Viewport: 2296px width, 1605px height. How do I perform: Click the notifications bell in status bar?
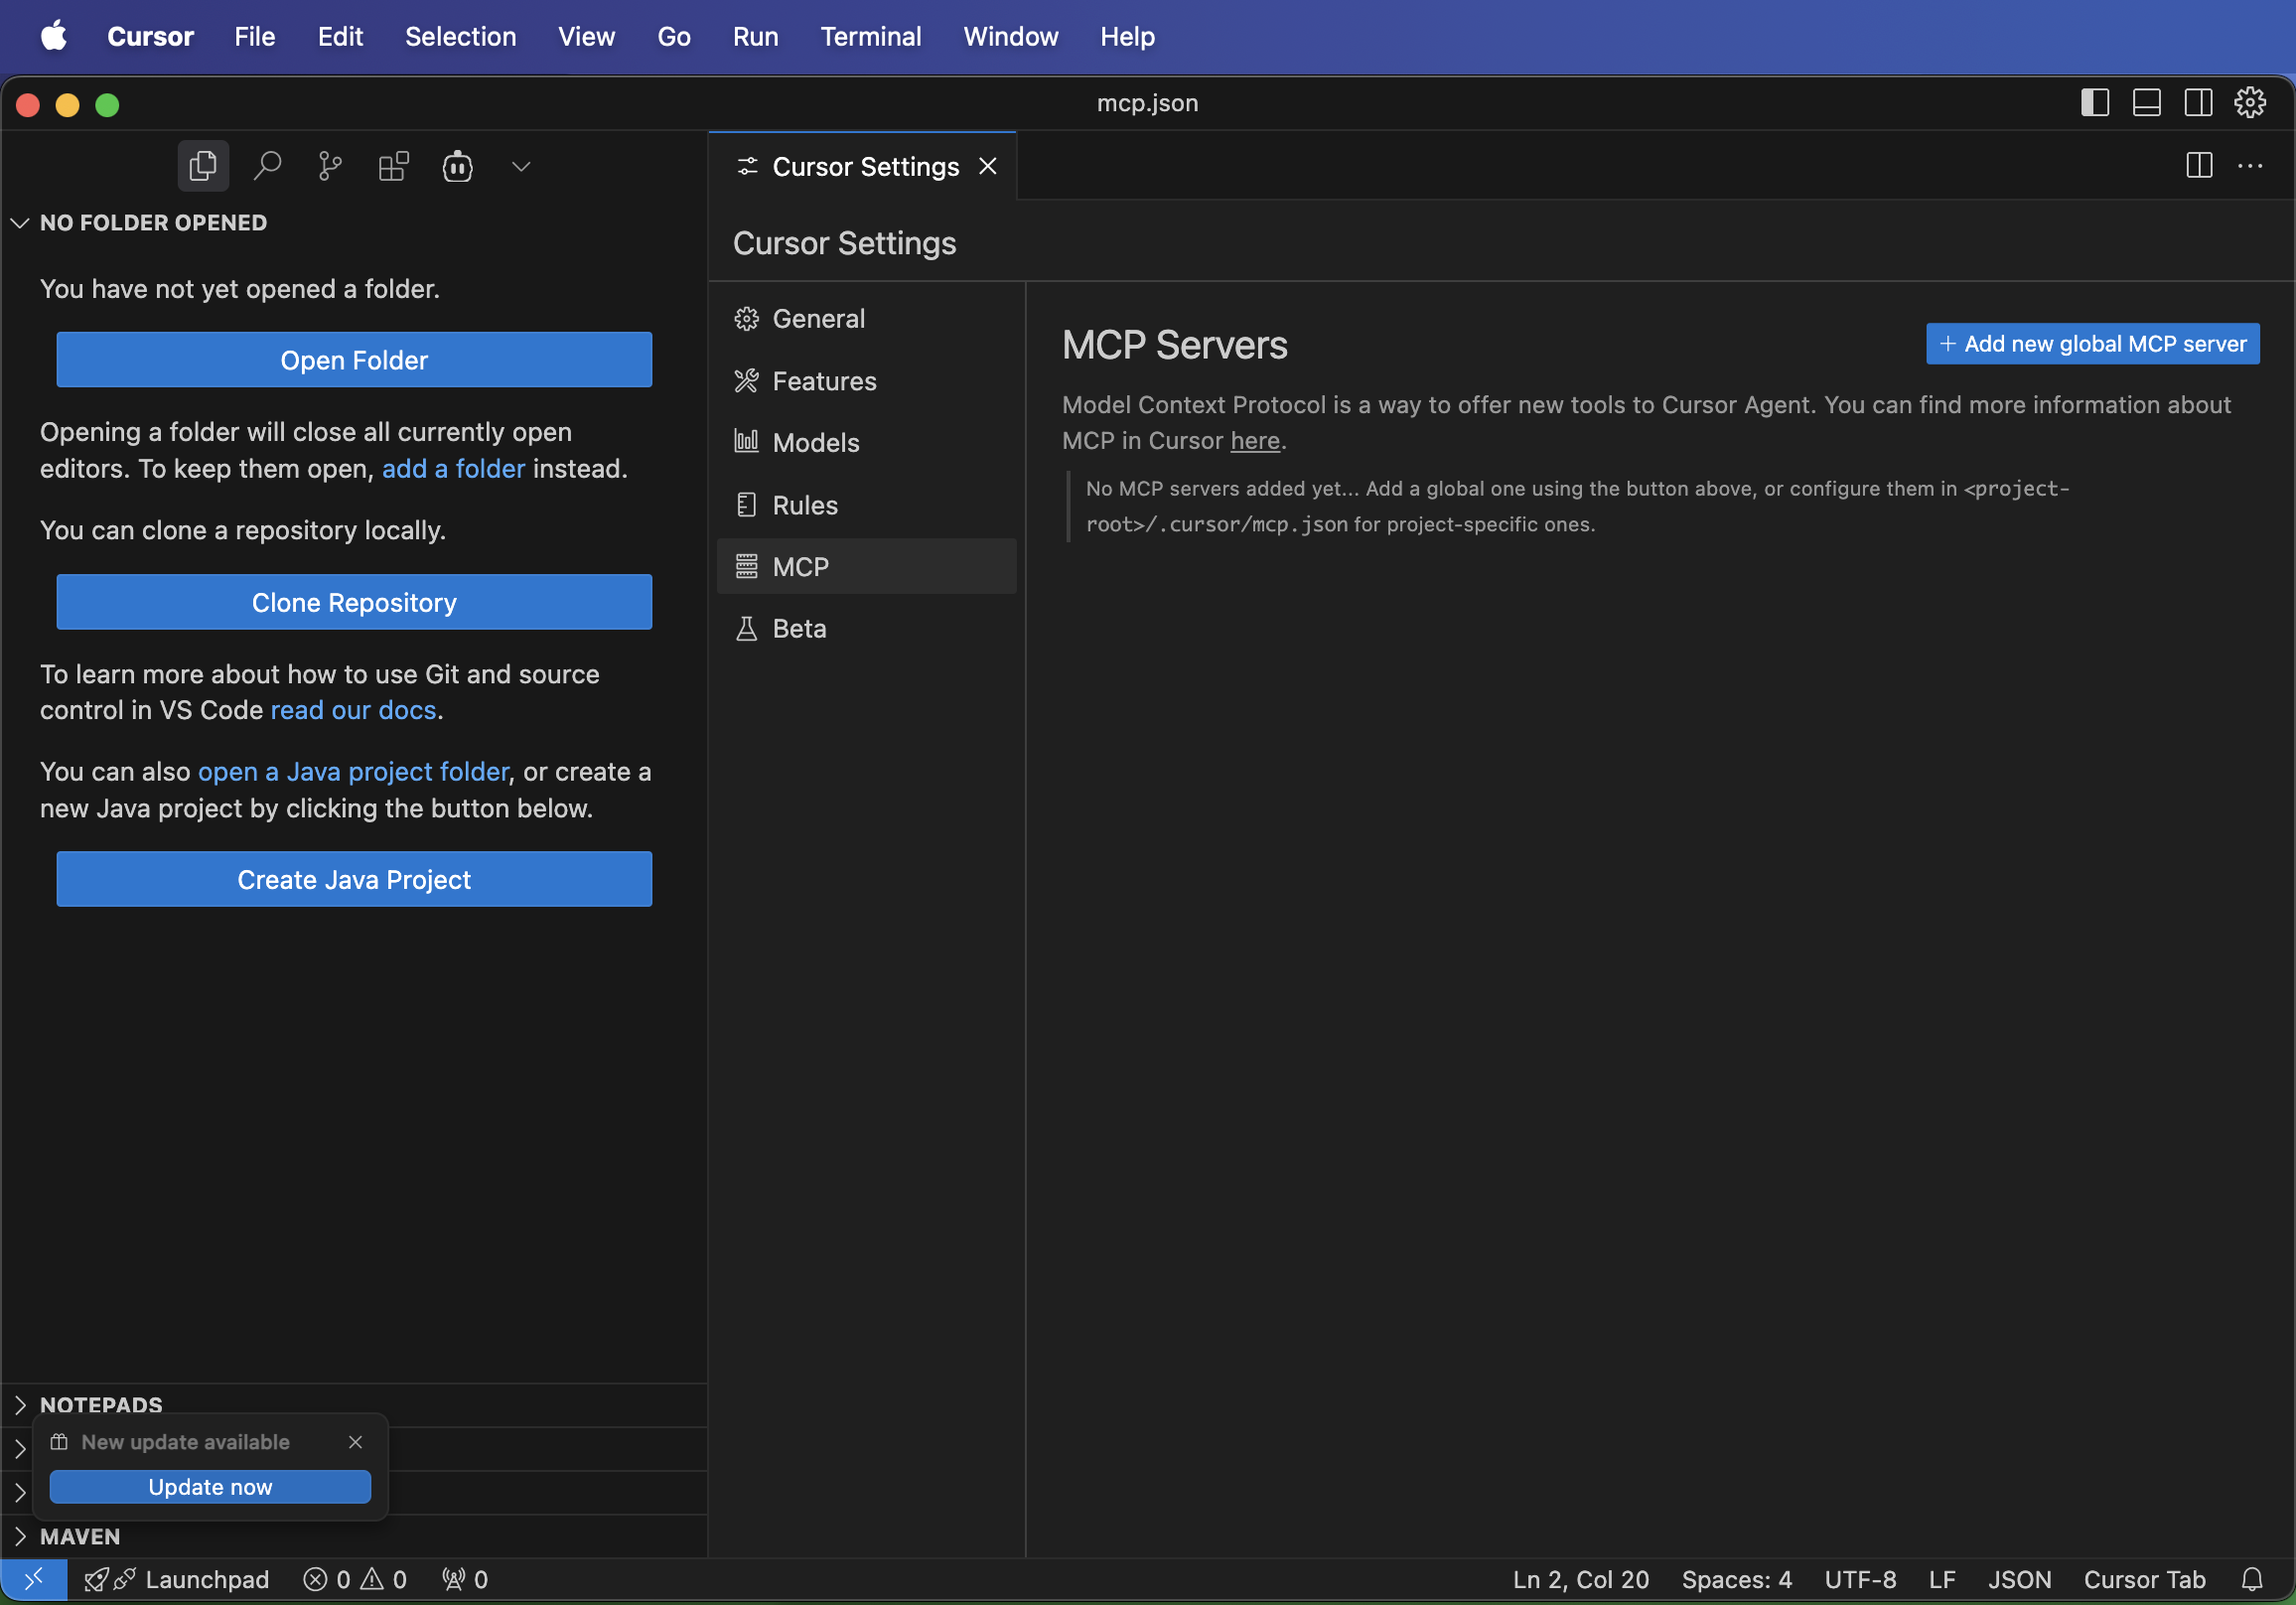point(2252,1579)
